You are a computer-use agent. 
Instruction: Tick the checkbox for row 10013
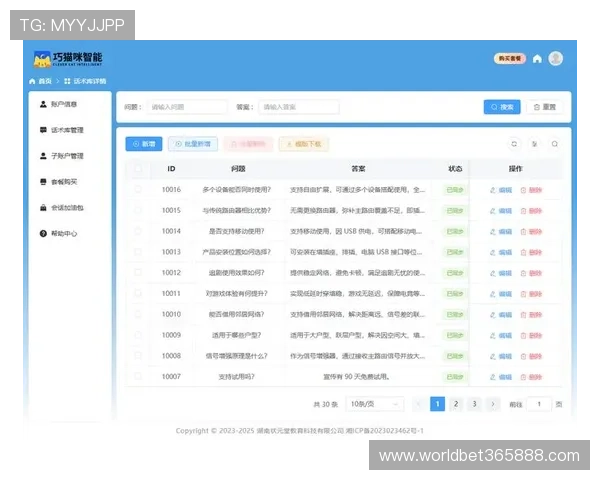pos(138,251)
